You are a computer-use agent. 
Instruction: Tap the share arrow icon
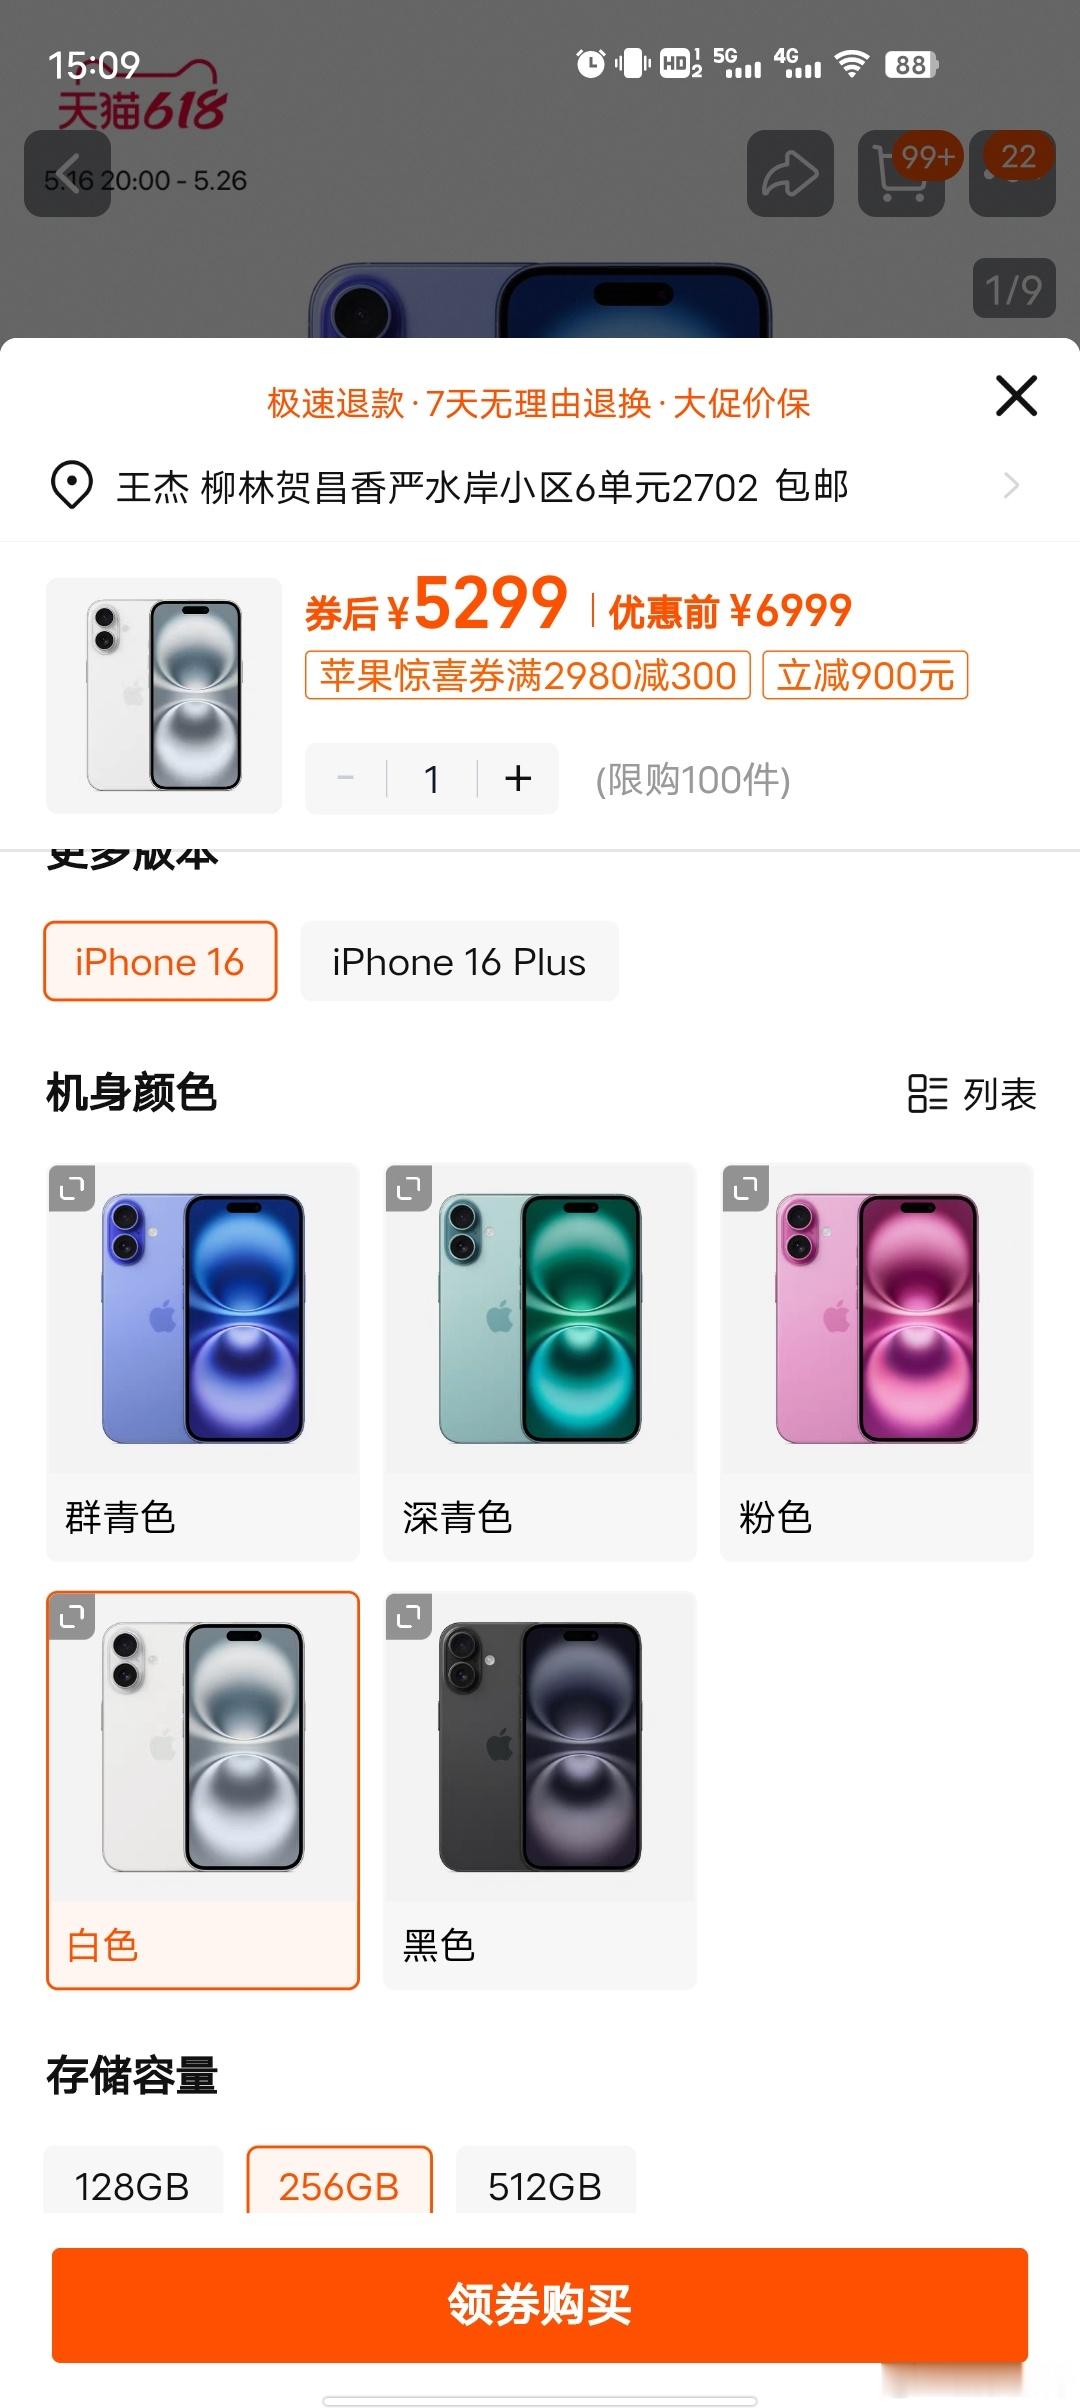coord(790,173)
